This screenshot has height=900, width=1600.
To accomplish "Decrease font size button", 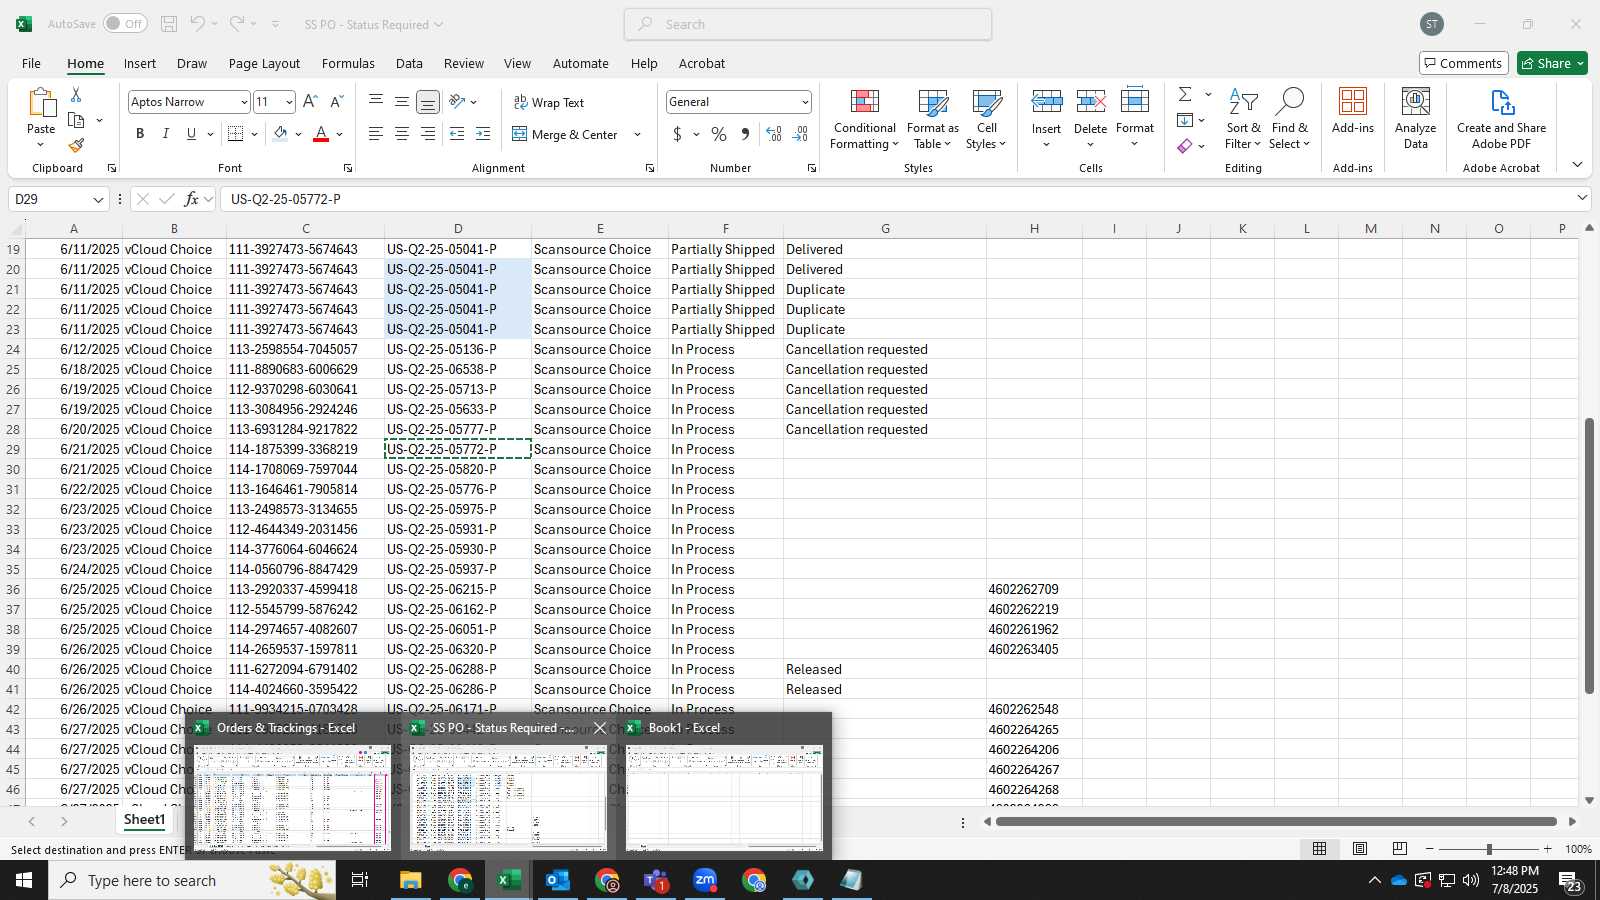I will point(336,102).
